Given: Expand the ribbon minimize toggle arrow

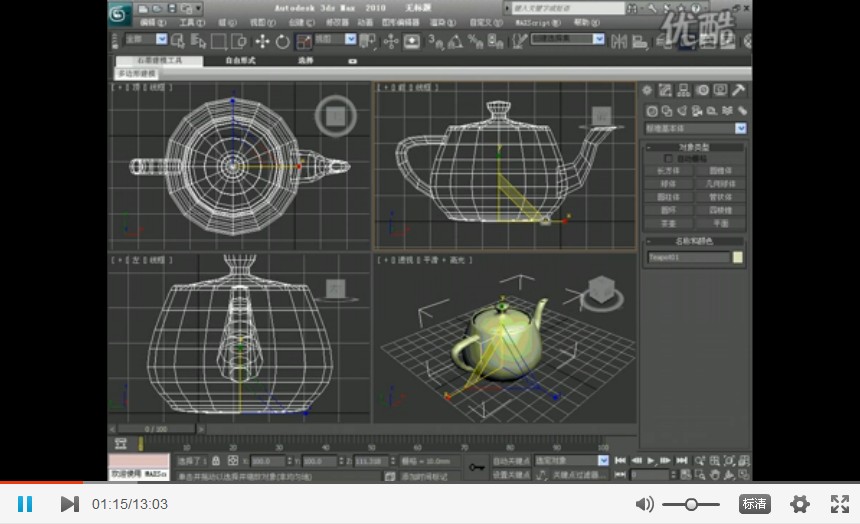Looking at the screenshot, I should pyautogui.click(x=353, y=61).
